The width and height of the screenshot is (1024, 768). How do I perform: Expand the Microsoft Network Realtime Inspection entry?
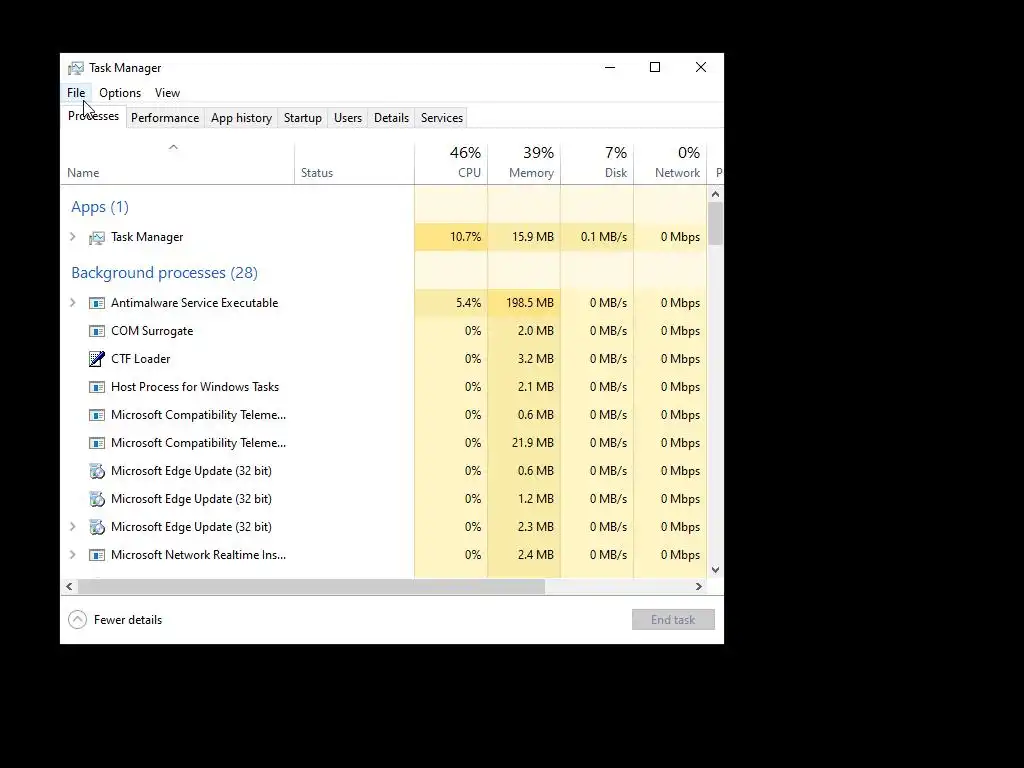[x=72, y=554]
